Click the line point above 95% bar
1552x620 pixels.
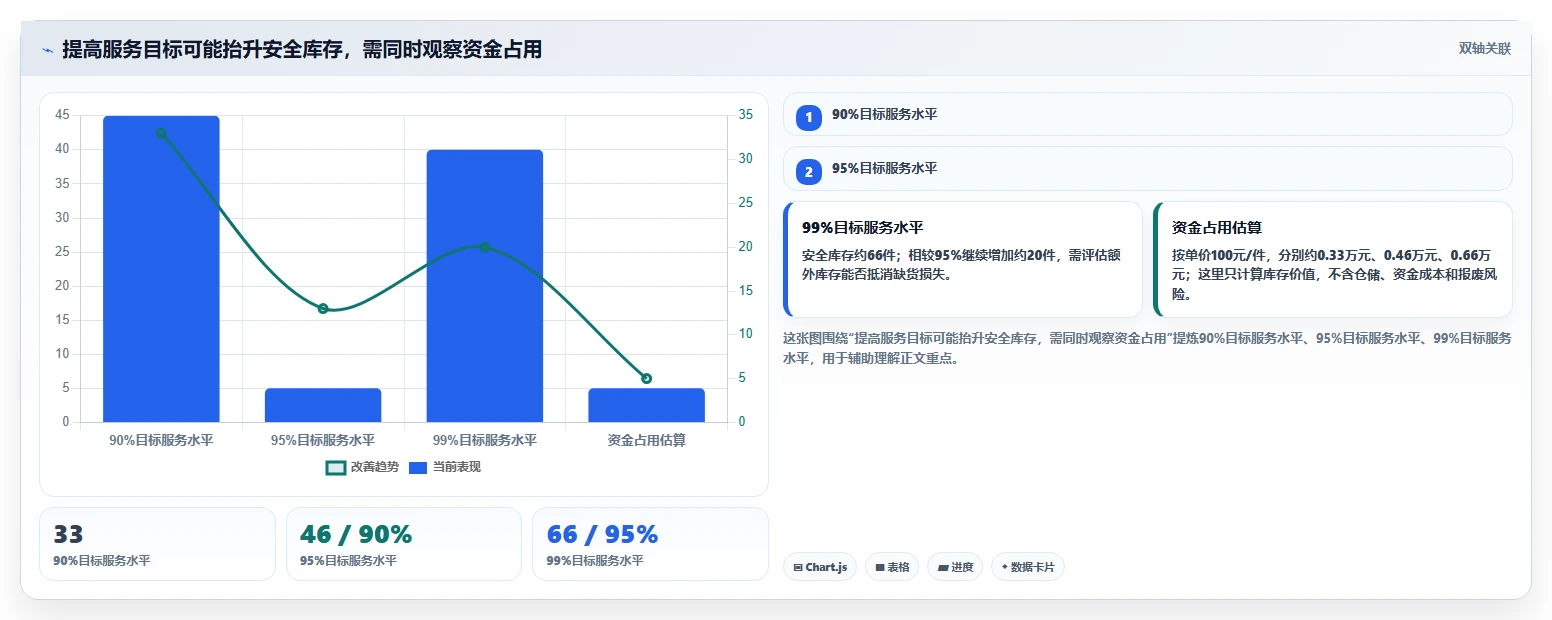click(x=323, y=308)
